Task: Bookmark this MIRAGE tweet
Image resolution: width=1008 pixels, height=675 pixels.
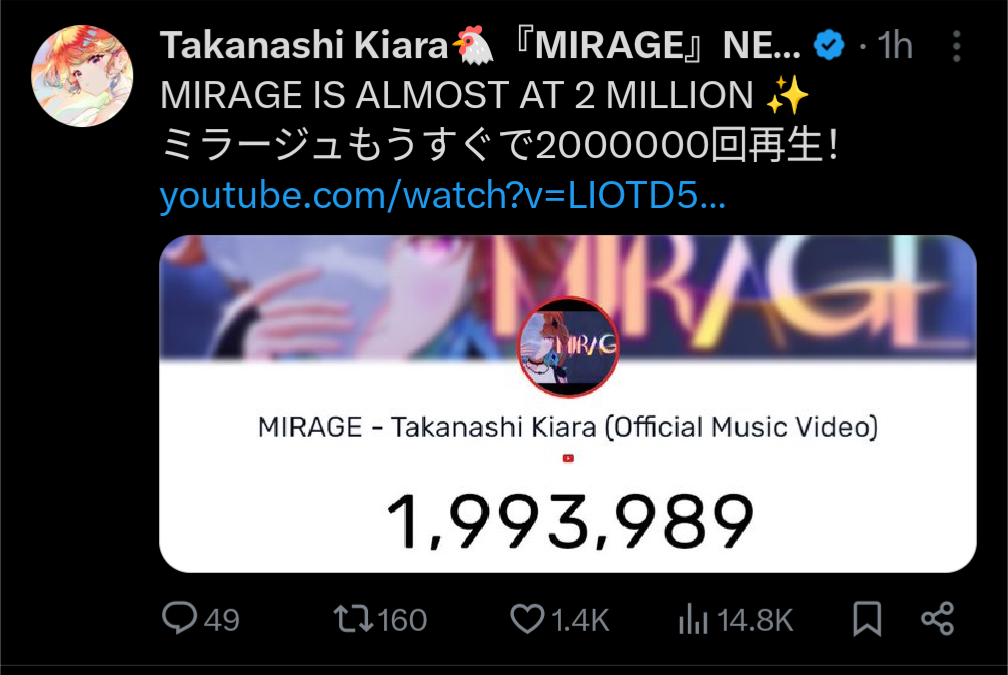Action: point(867,619)
